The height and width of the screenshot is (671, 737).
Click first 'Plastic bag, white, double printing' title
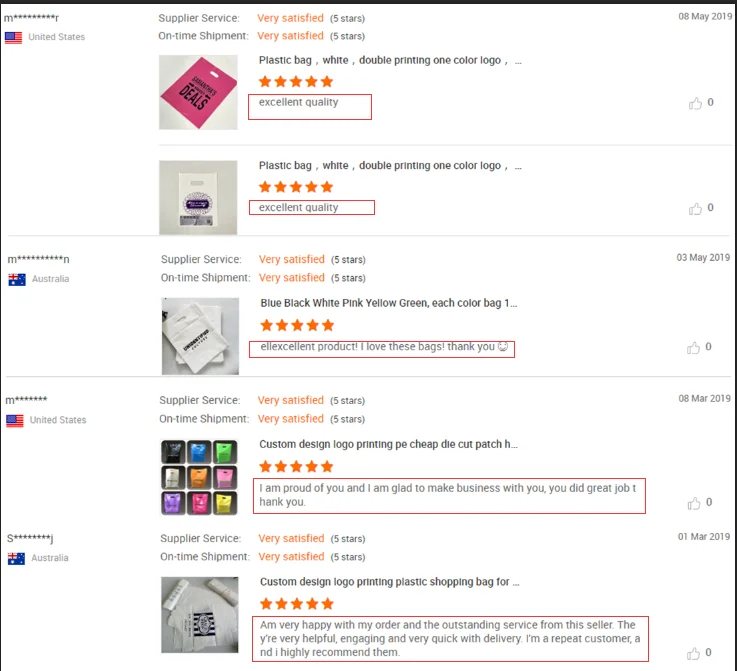(389, 61)
